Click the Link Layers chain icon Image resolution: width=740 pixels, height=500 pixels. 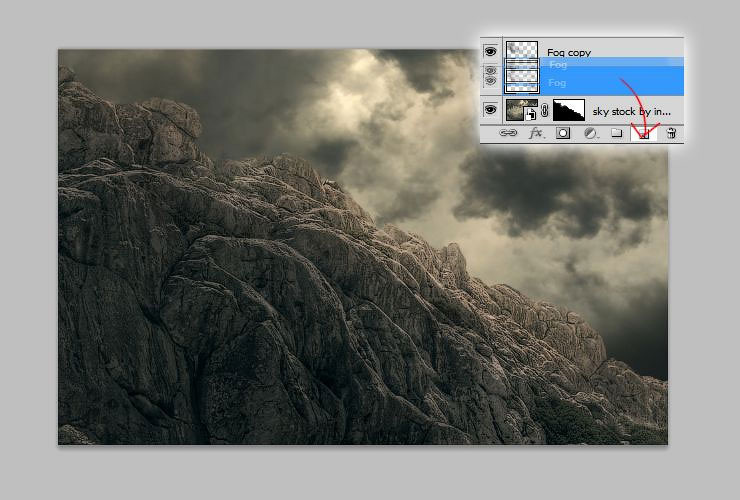point(508,133)
